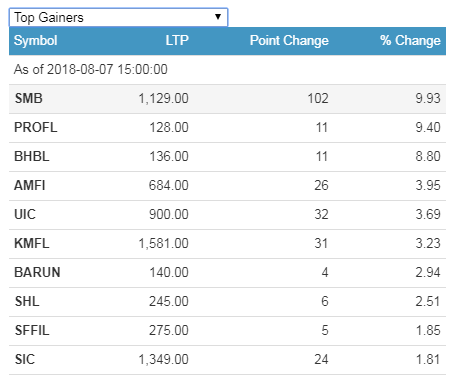
Task: Click the BARUN symbol link
Action: point(37,272)
